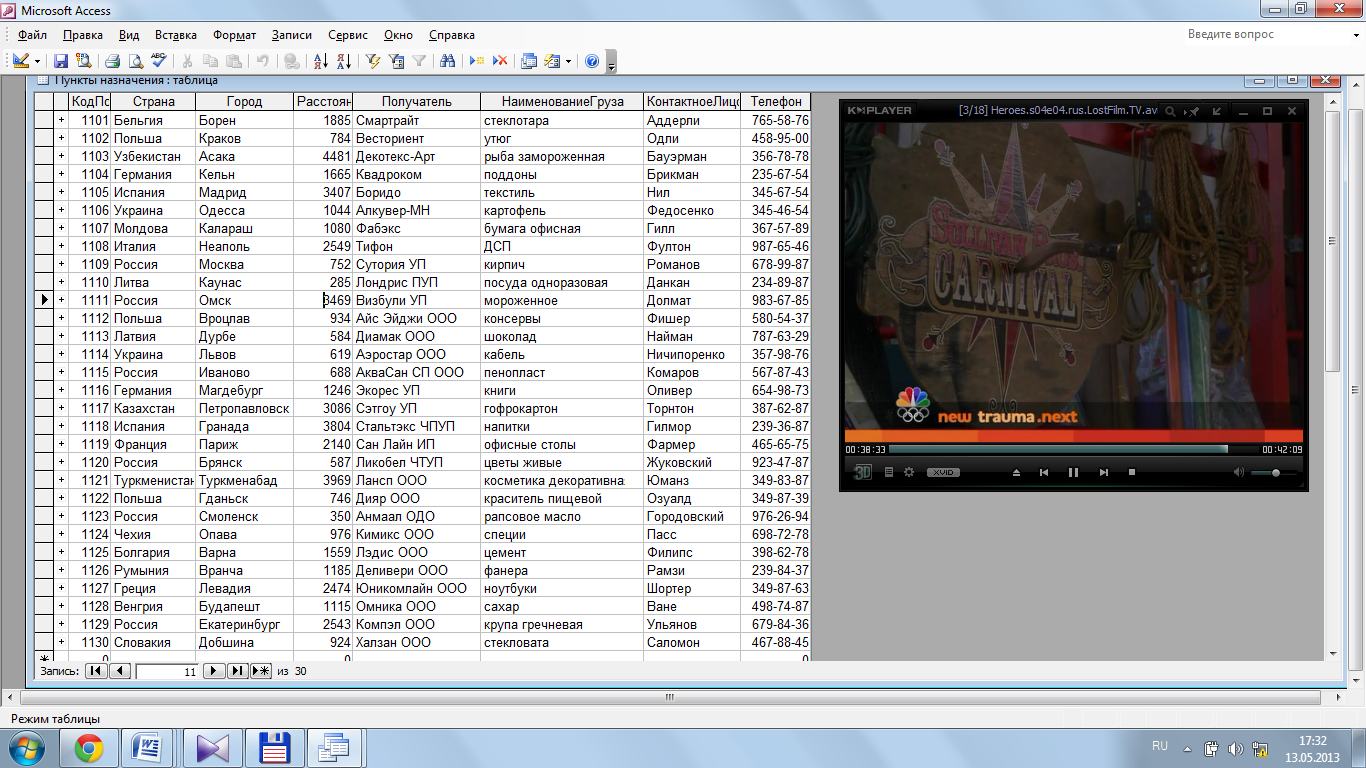This screenshot has width=1366, height=768.
Task: Open the View button dropdown arrow
Action: [38, 61]
